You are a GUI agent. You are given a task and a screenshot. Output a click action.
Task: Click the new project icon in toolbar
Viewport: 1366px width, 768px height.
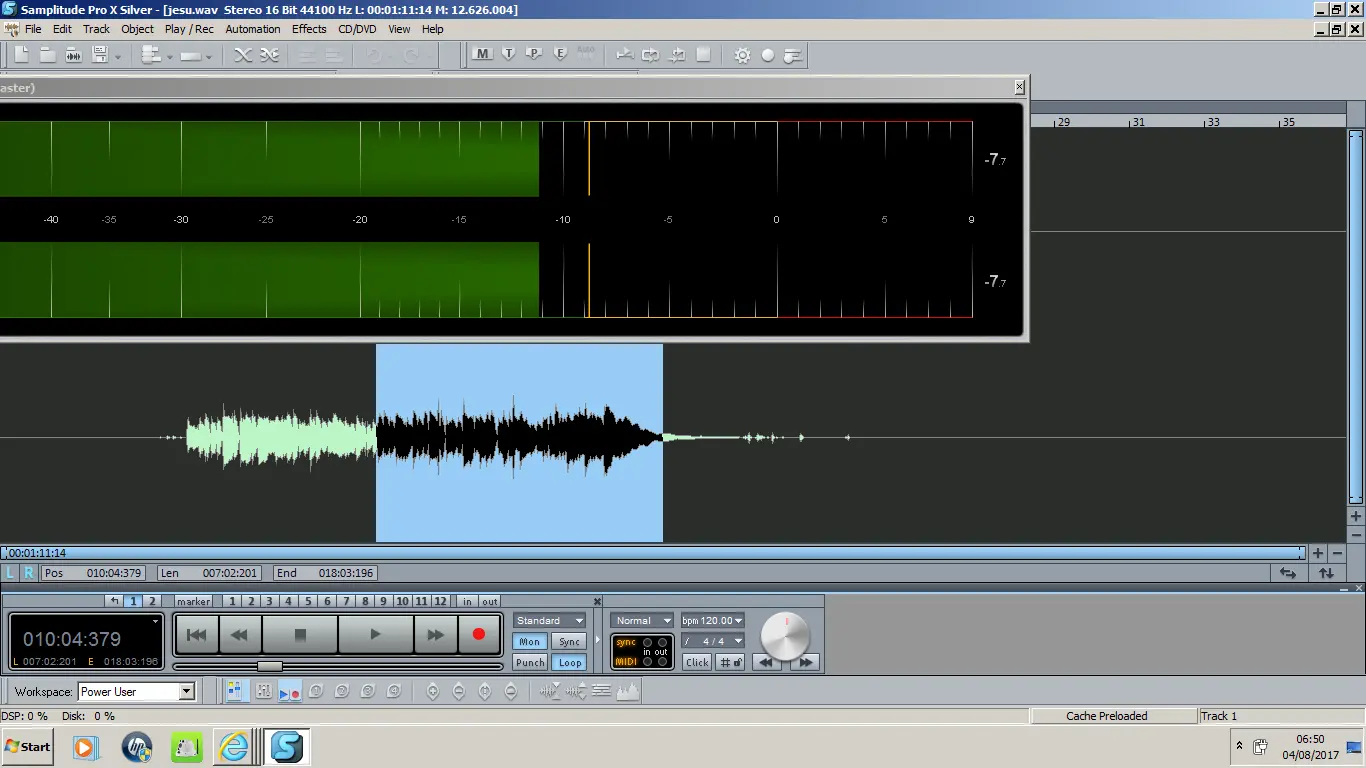coord(21,55)
